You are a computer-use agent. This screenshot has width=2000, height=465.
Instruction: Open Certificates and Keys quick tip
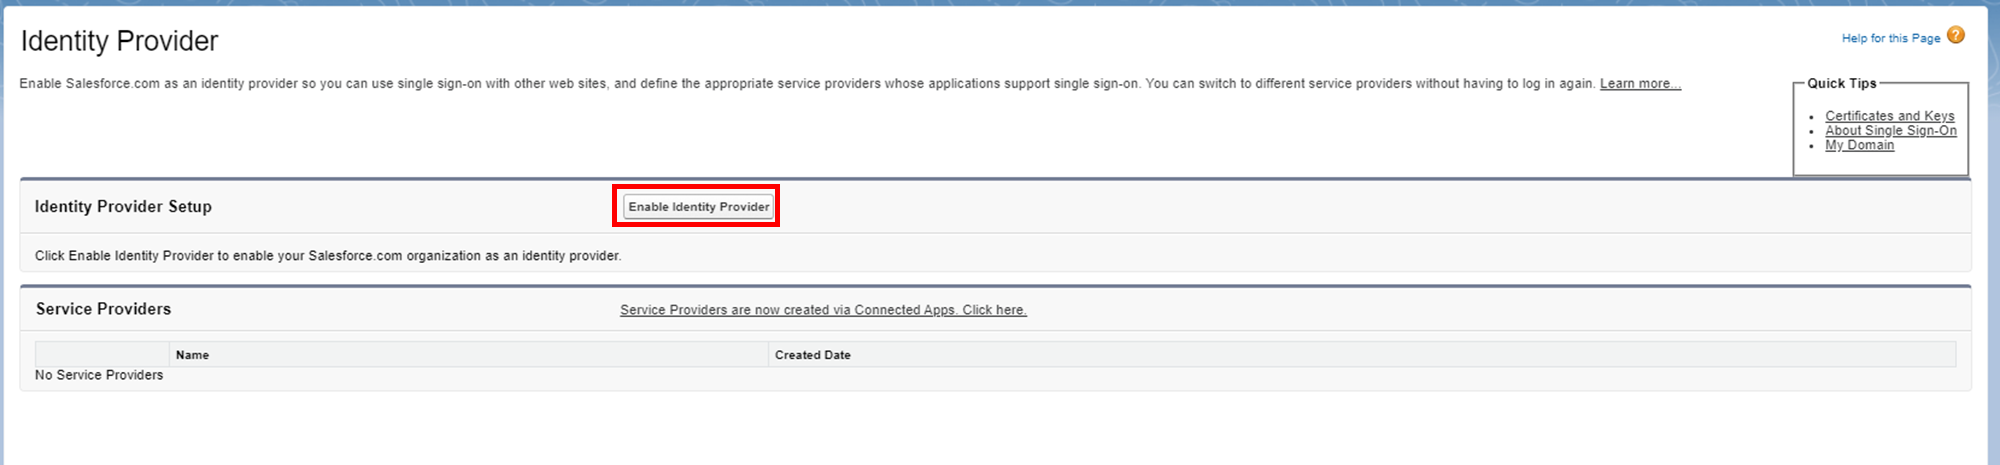pos(1889,116)
